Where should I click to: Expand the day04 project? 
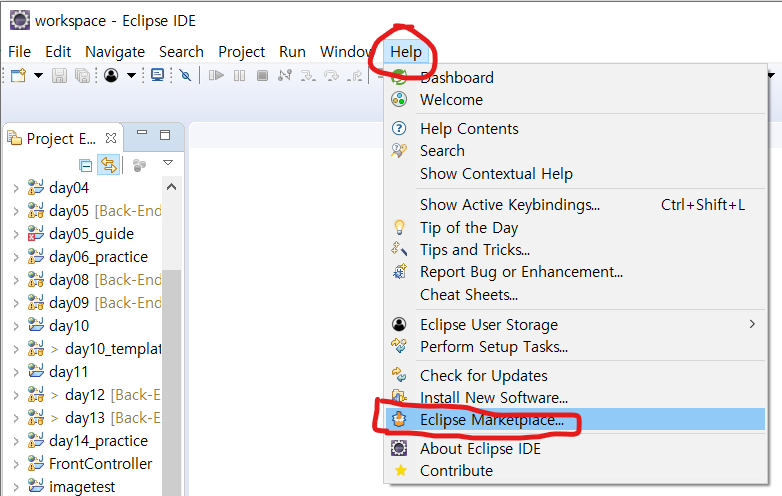16,188
